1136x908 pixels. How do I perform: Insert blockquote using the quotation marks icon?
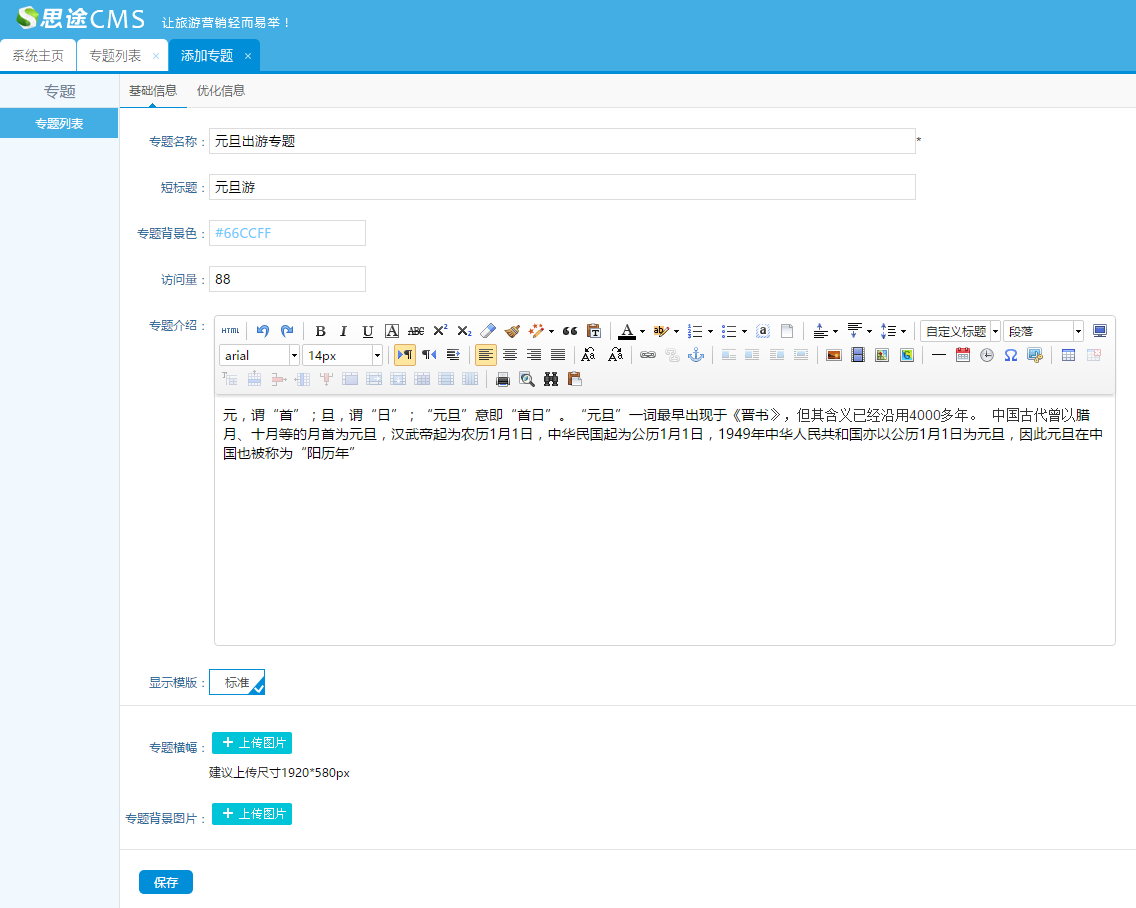pos(570,331)
